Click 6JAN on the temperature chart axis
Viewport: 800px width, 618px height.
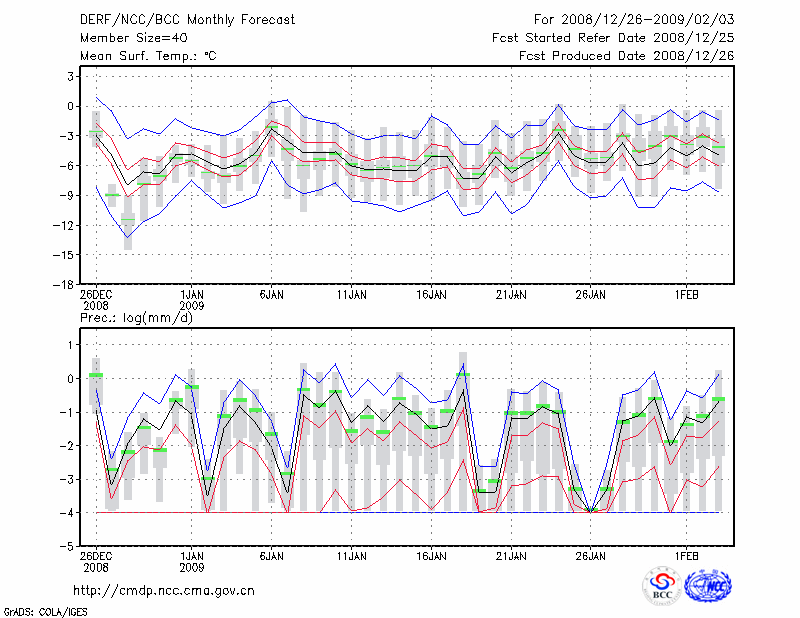271,295
